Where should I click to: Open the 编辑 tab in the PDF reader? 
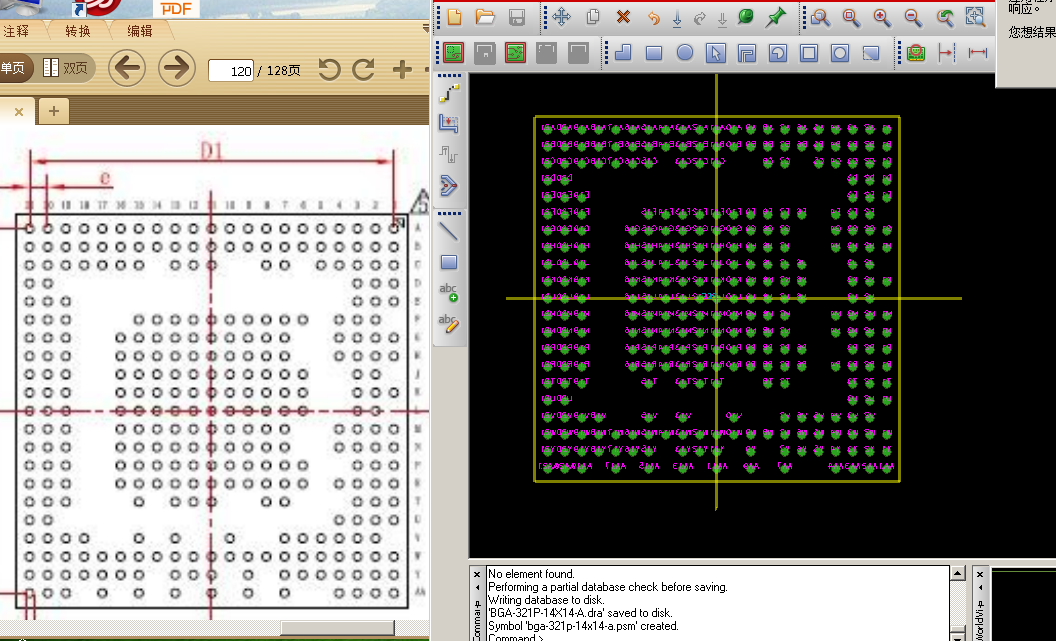pos(140,31)
